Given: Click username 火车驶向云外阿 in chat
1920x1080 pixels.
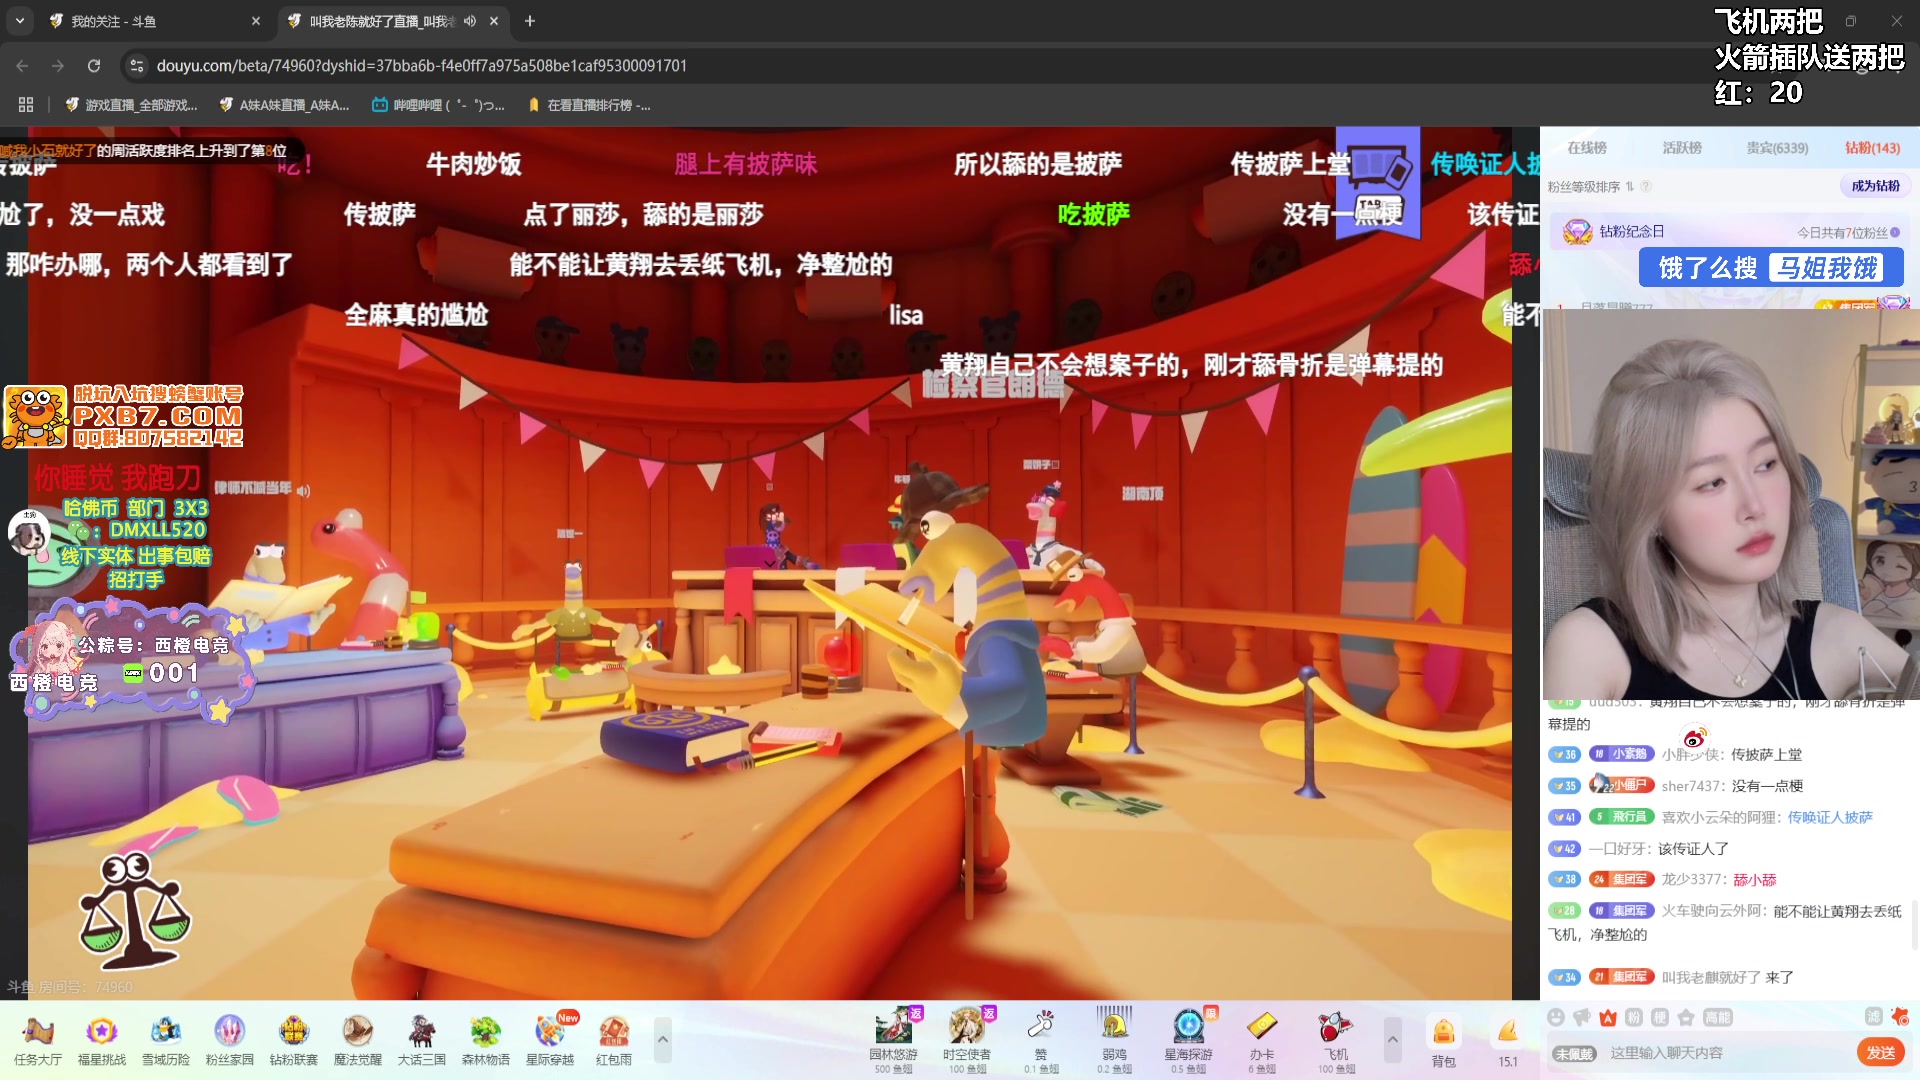Looking at the screenshot, I should [x=1712, y=911].
